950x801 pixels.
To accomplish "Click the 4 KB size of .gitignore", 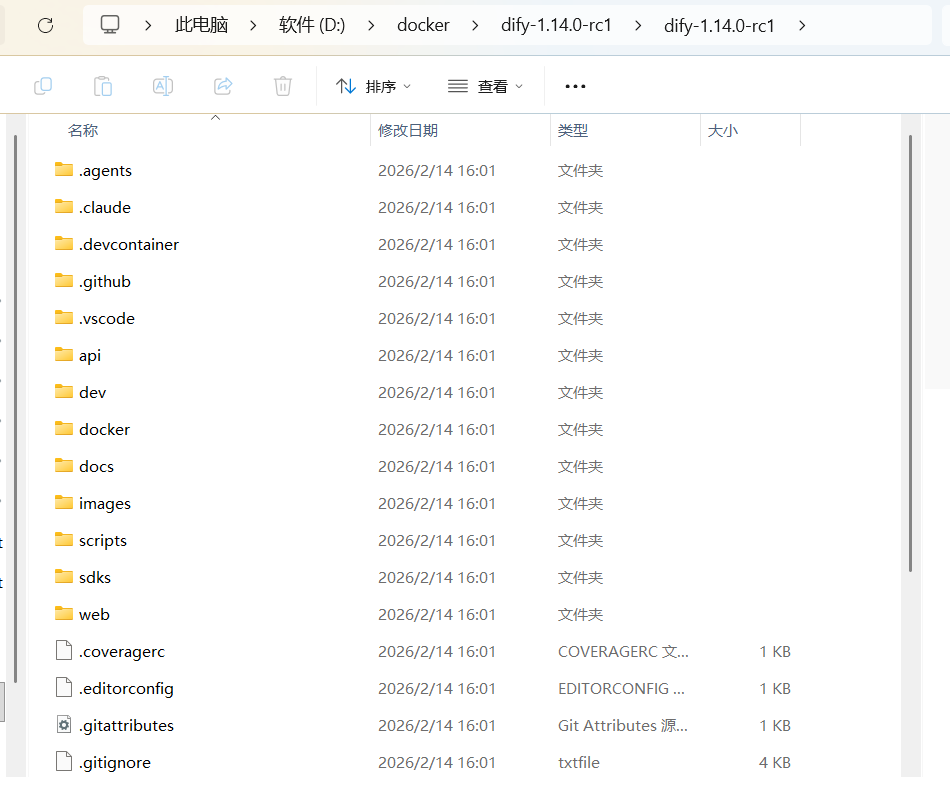I will coord(775,762).
